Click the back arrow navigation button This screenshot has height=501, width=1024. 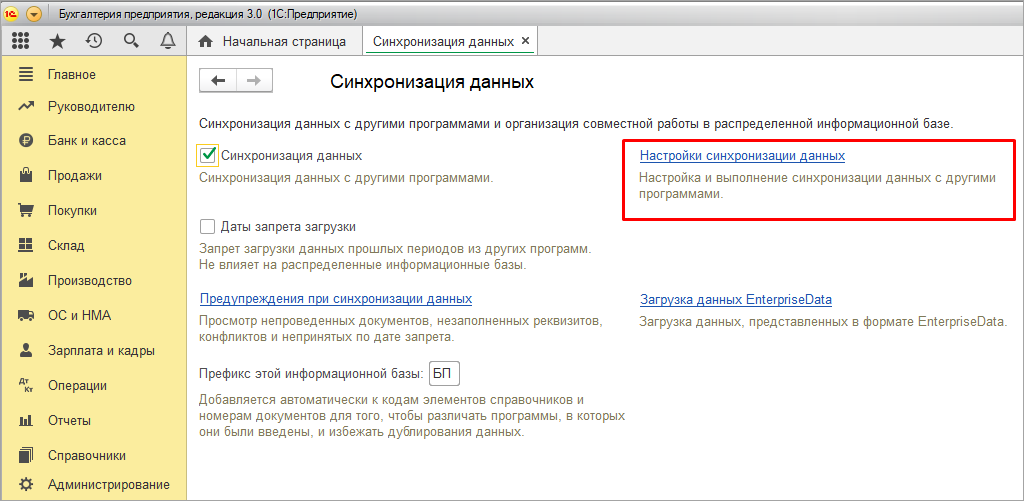tap(218, 81)
